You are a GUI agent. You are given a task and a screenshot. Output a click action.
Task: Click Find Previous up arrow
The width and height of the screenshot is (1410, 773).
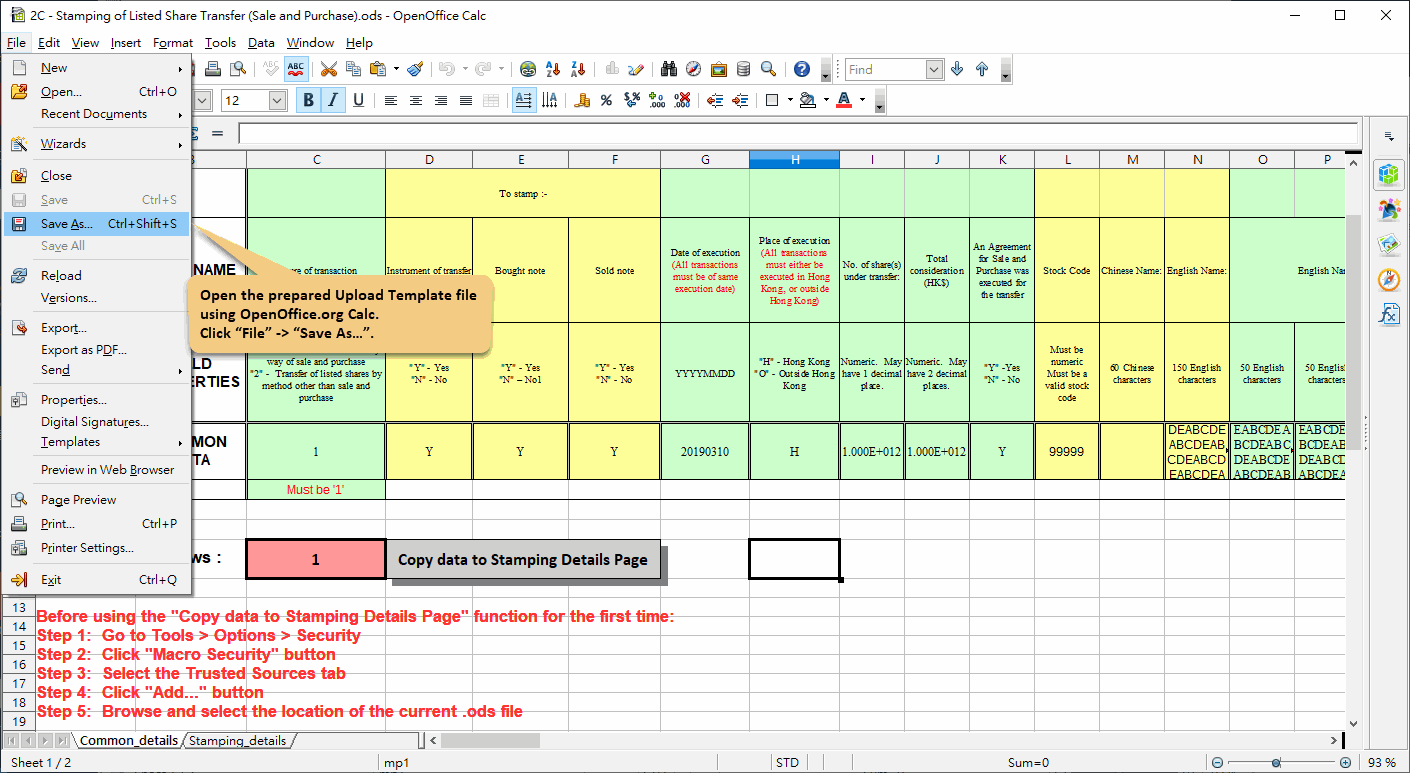pos(982,69)
